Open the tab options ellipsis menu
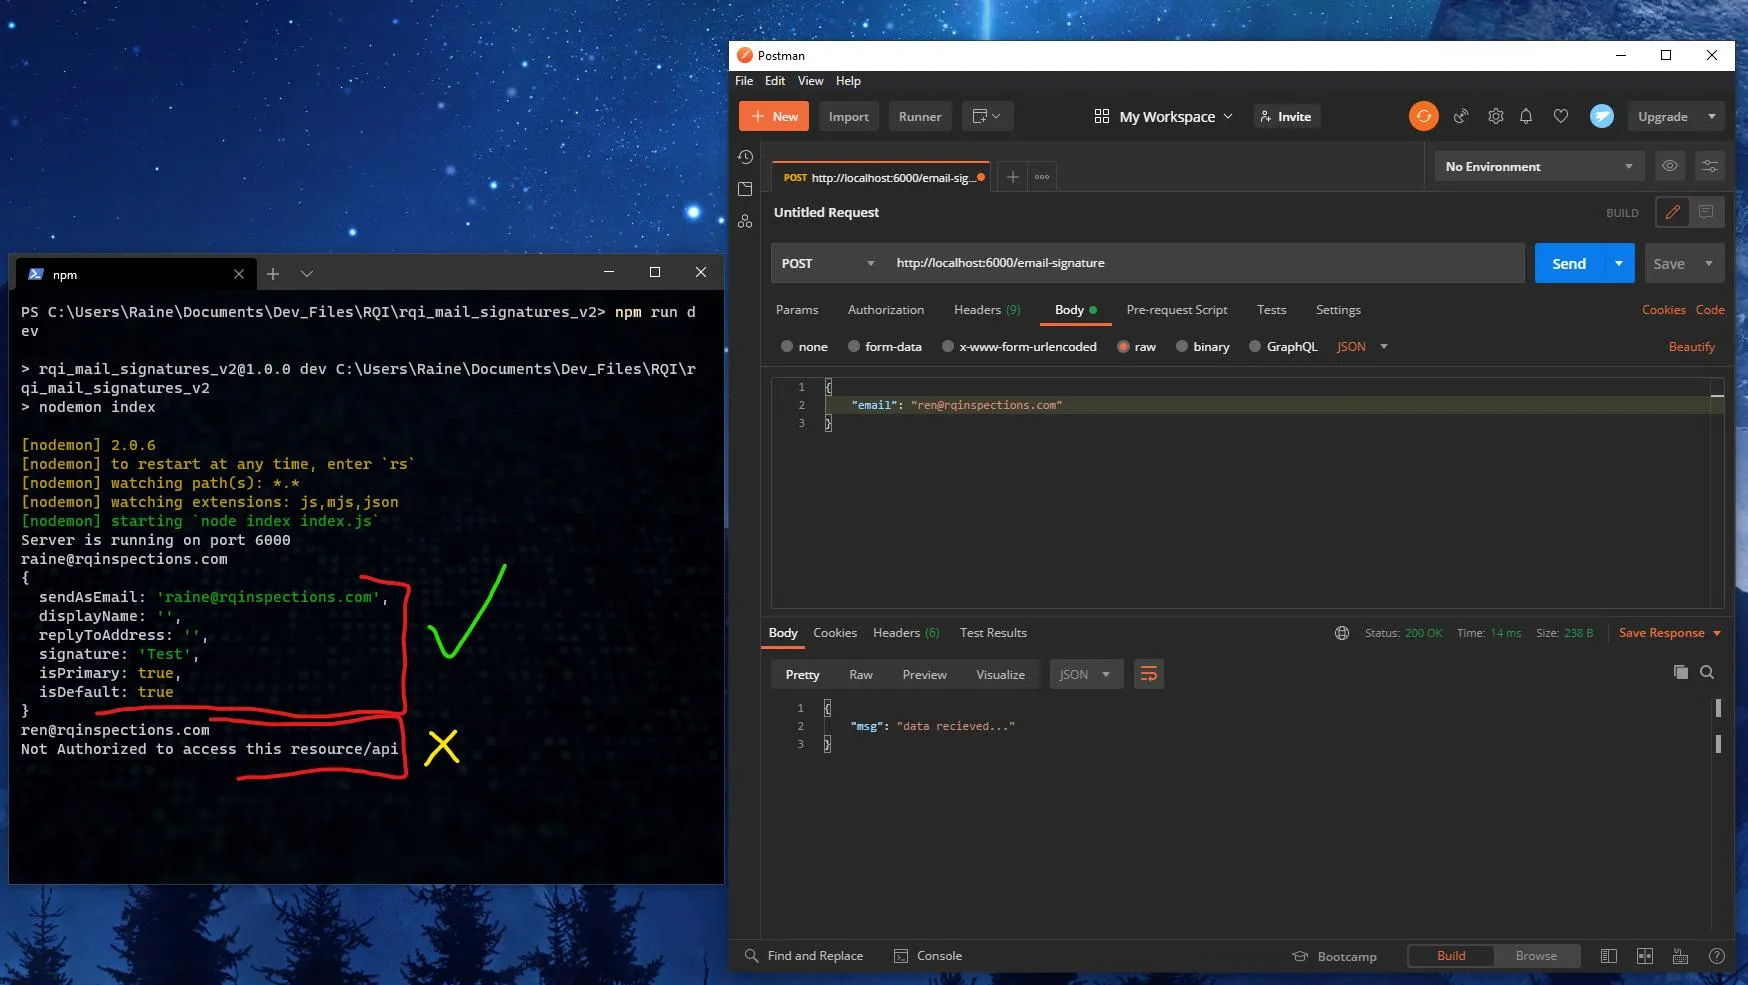The image size is (1748, 985). (1042, 177)
